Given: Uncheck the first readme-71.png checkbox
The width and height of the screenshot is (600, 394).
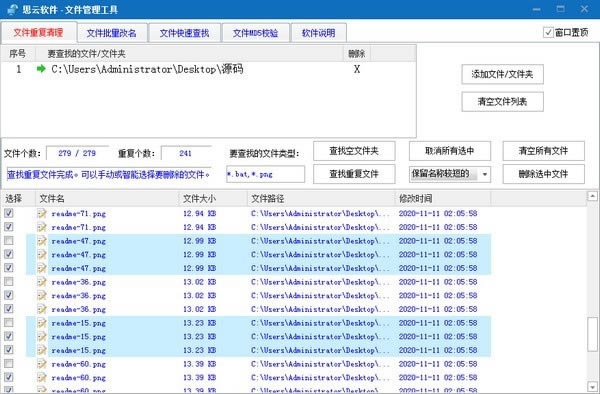Looking at the screenshot, I should pos(8,213).
